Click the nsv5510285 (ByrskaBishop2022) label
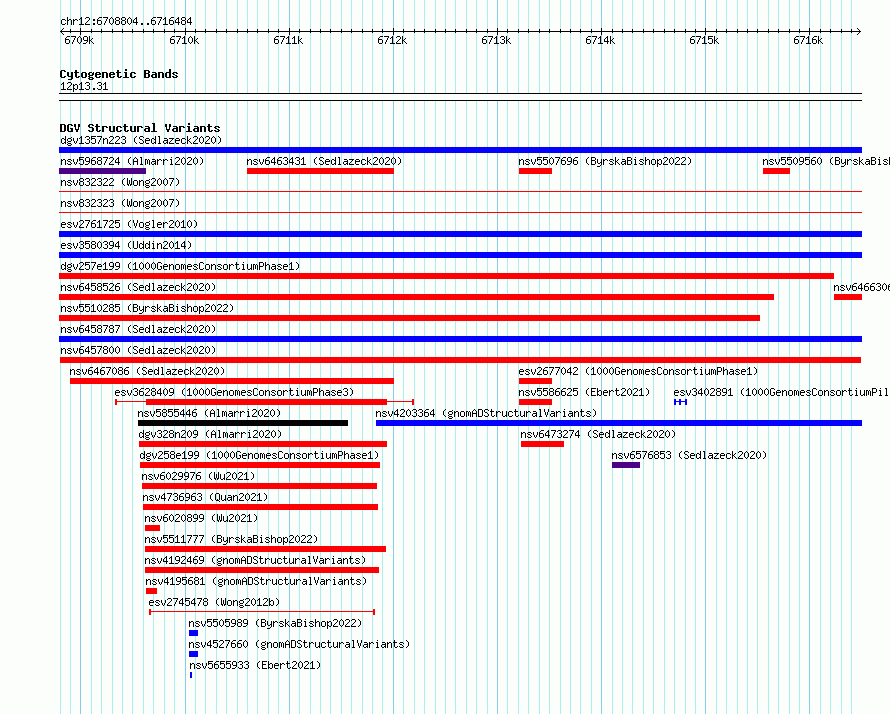Image resolution: width=890 pixels, height=714 pixels. pyautogui.click(x=147, y=308)
